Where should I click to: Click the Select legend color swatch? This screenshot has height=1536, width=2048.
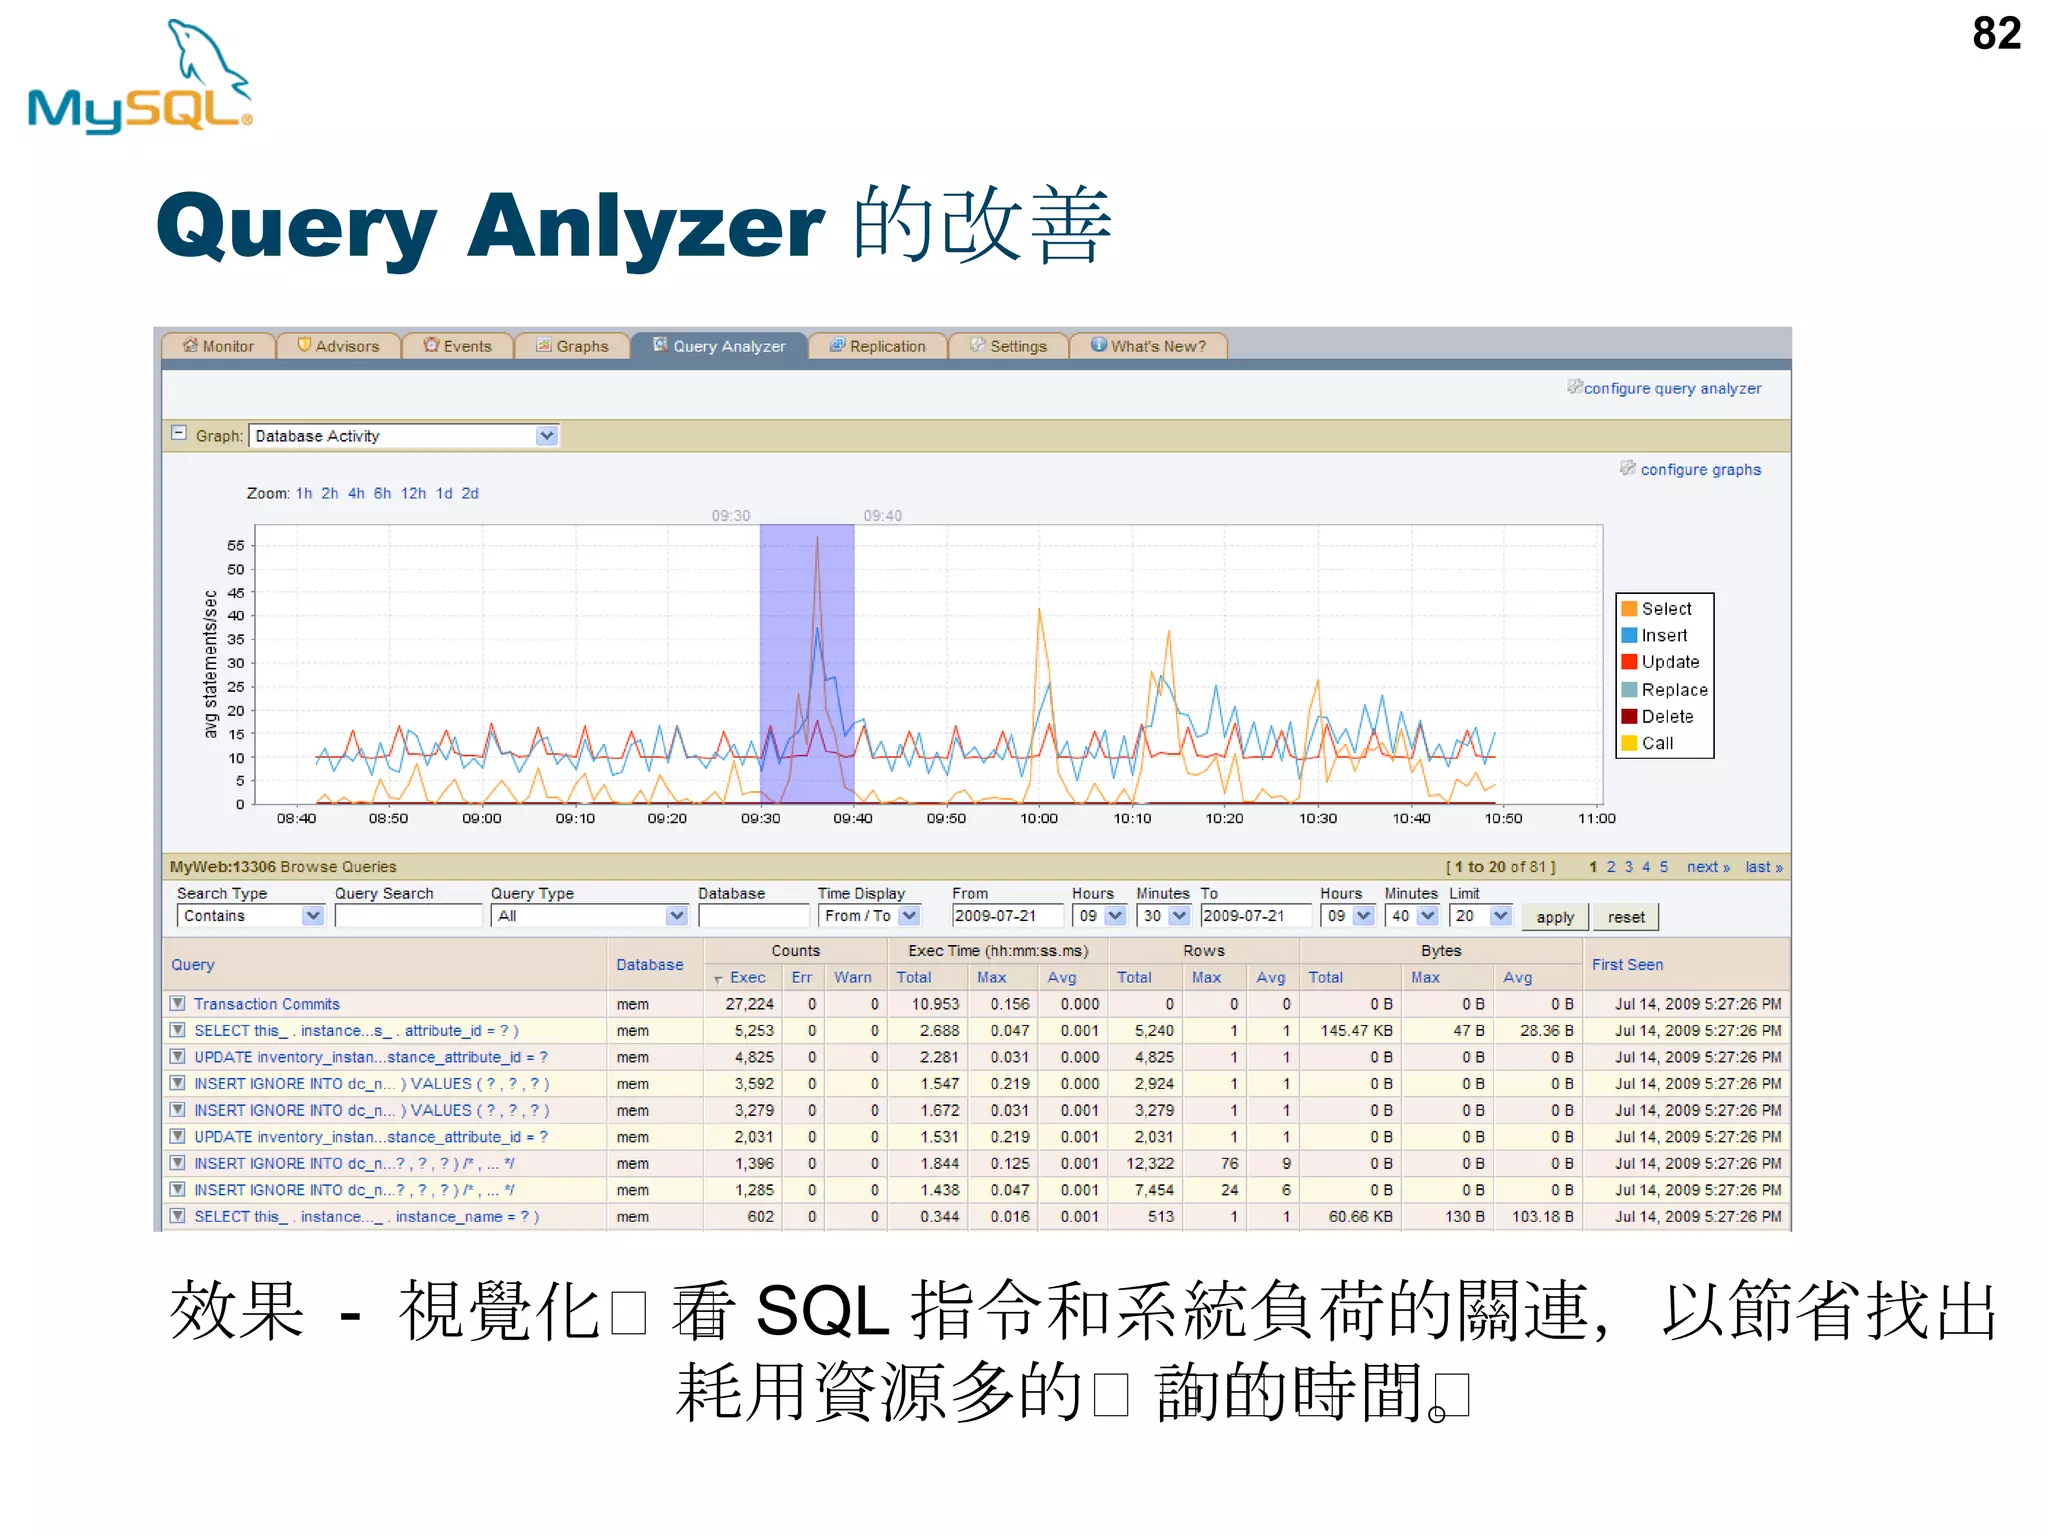1629,609
